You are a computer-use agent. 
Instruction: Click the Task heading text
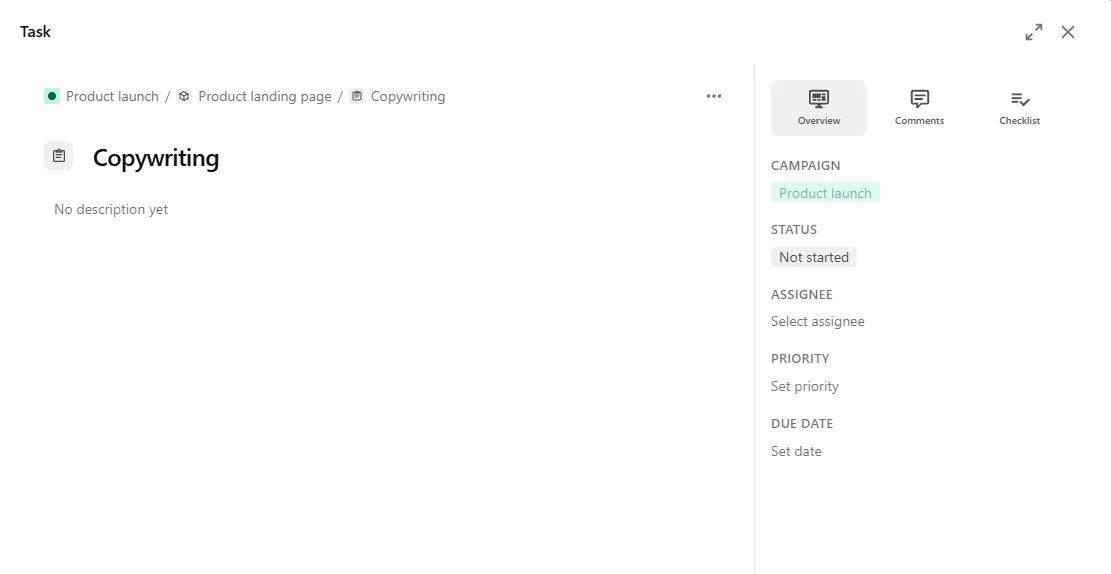[35, 32]
